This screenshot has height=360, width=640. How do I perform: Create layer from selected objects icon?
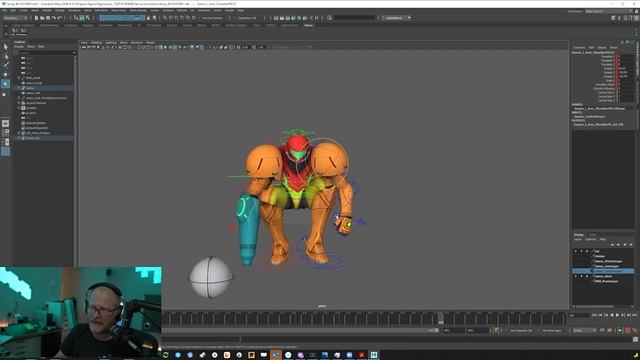click(631, 244)
